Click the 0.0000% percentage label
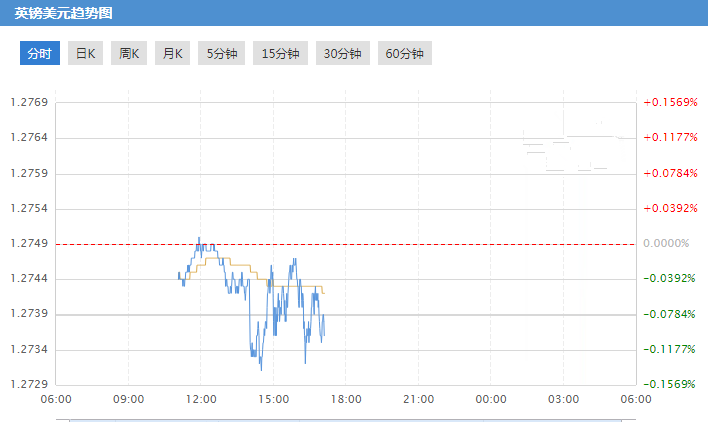The width and height of the screenshot is (708, 422). pos(667,243)
